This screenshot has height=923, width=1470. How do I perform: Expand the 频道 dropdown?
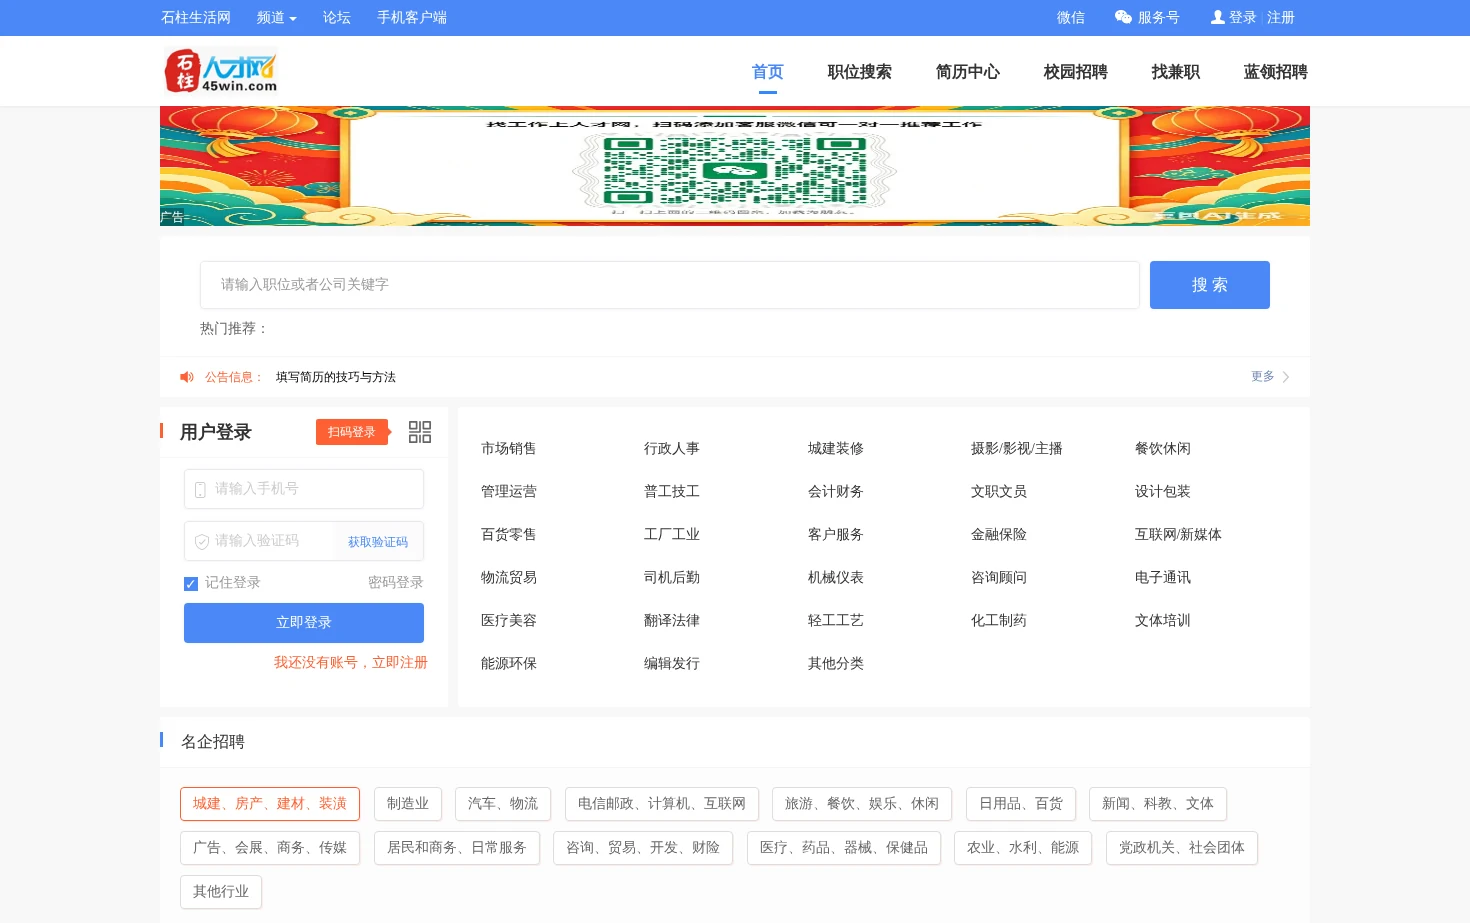[x=277, y=17]
